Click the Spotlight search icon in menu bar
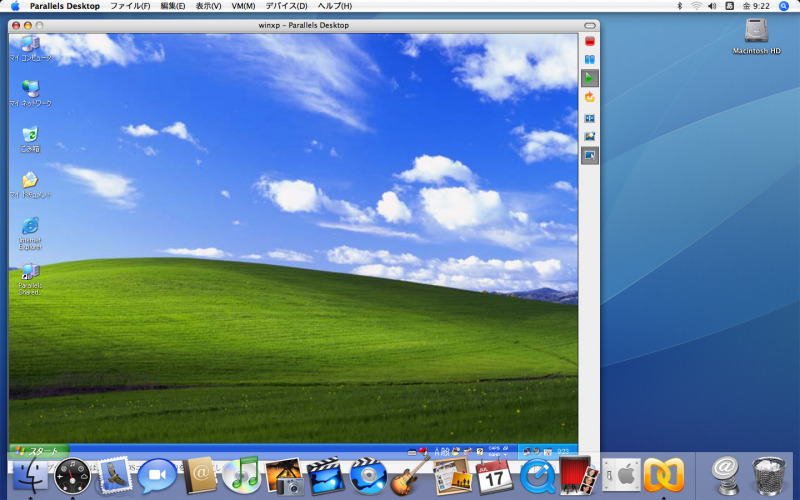800x500 pixels. [784, 6]
